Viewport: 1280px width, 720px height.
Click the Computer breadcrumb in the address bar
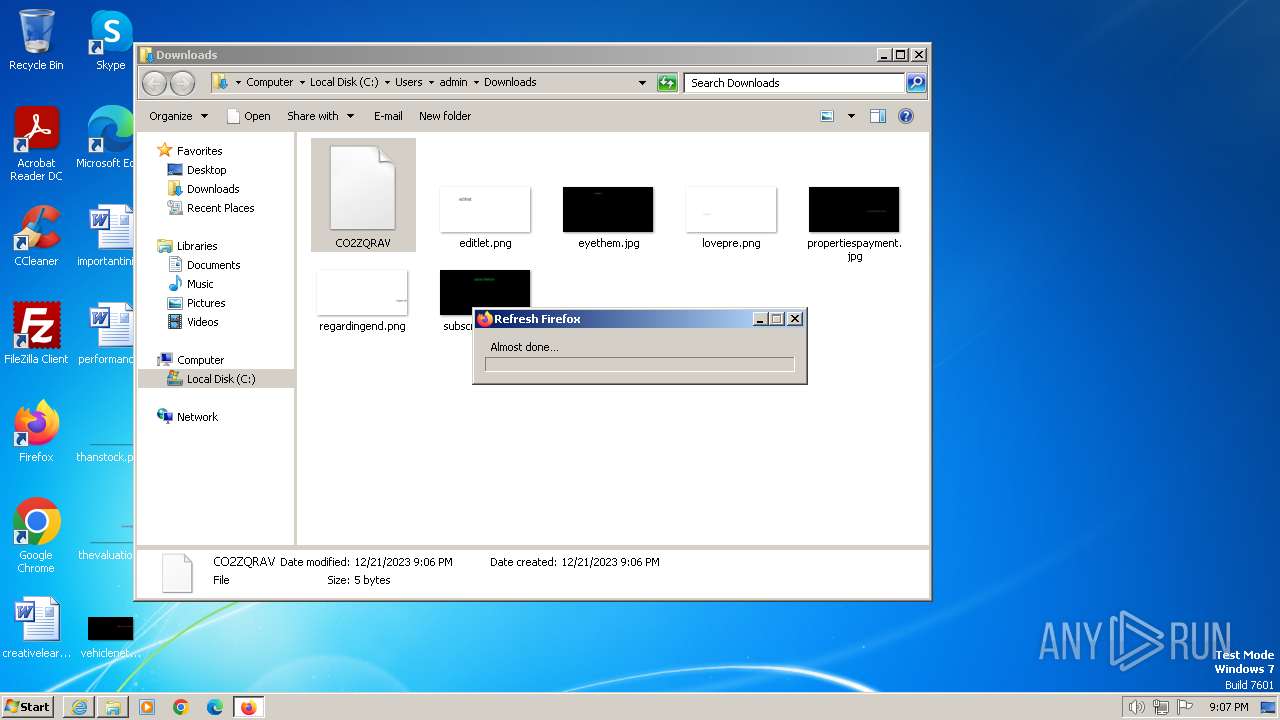[x=270, y=83]
